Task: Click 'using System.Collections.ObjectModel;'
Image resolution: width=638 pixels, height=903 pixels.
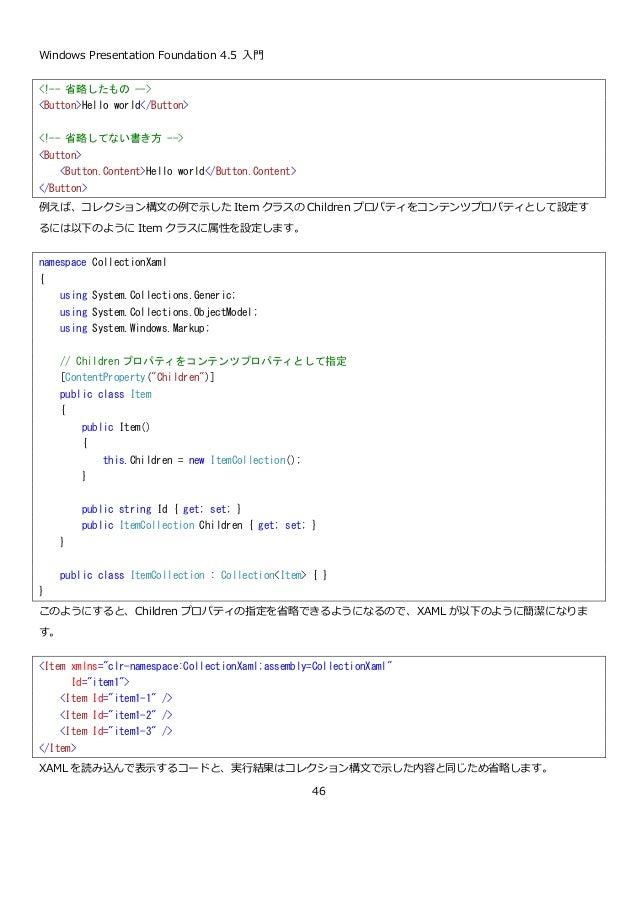Action: tap(158, 312)
